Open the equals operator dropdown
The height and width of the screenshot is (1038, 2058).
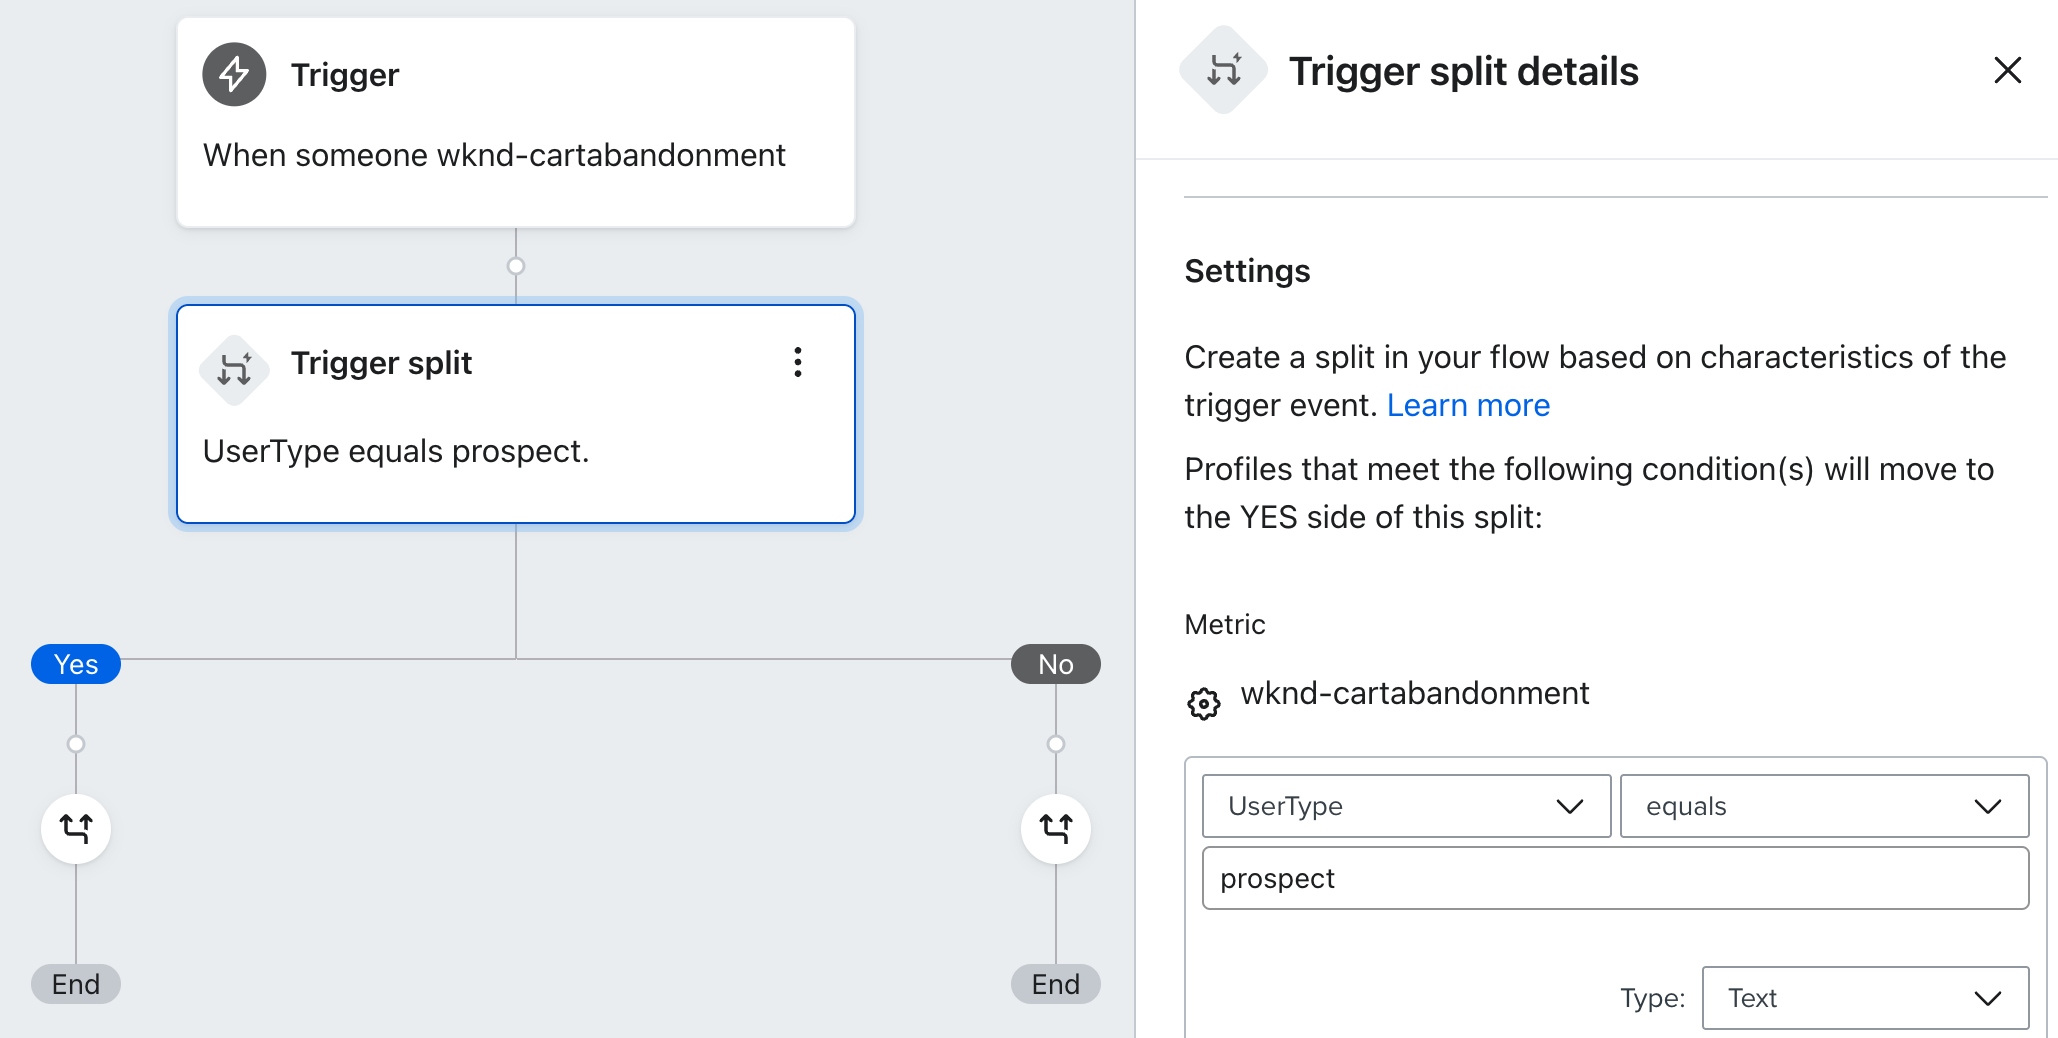click(x=1823, y=806)
